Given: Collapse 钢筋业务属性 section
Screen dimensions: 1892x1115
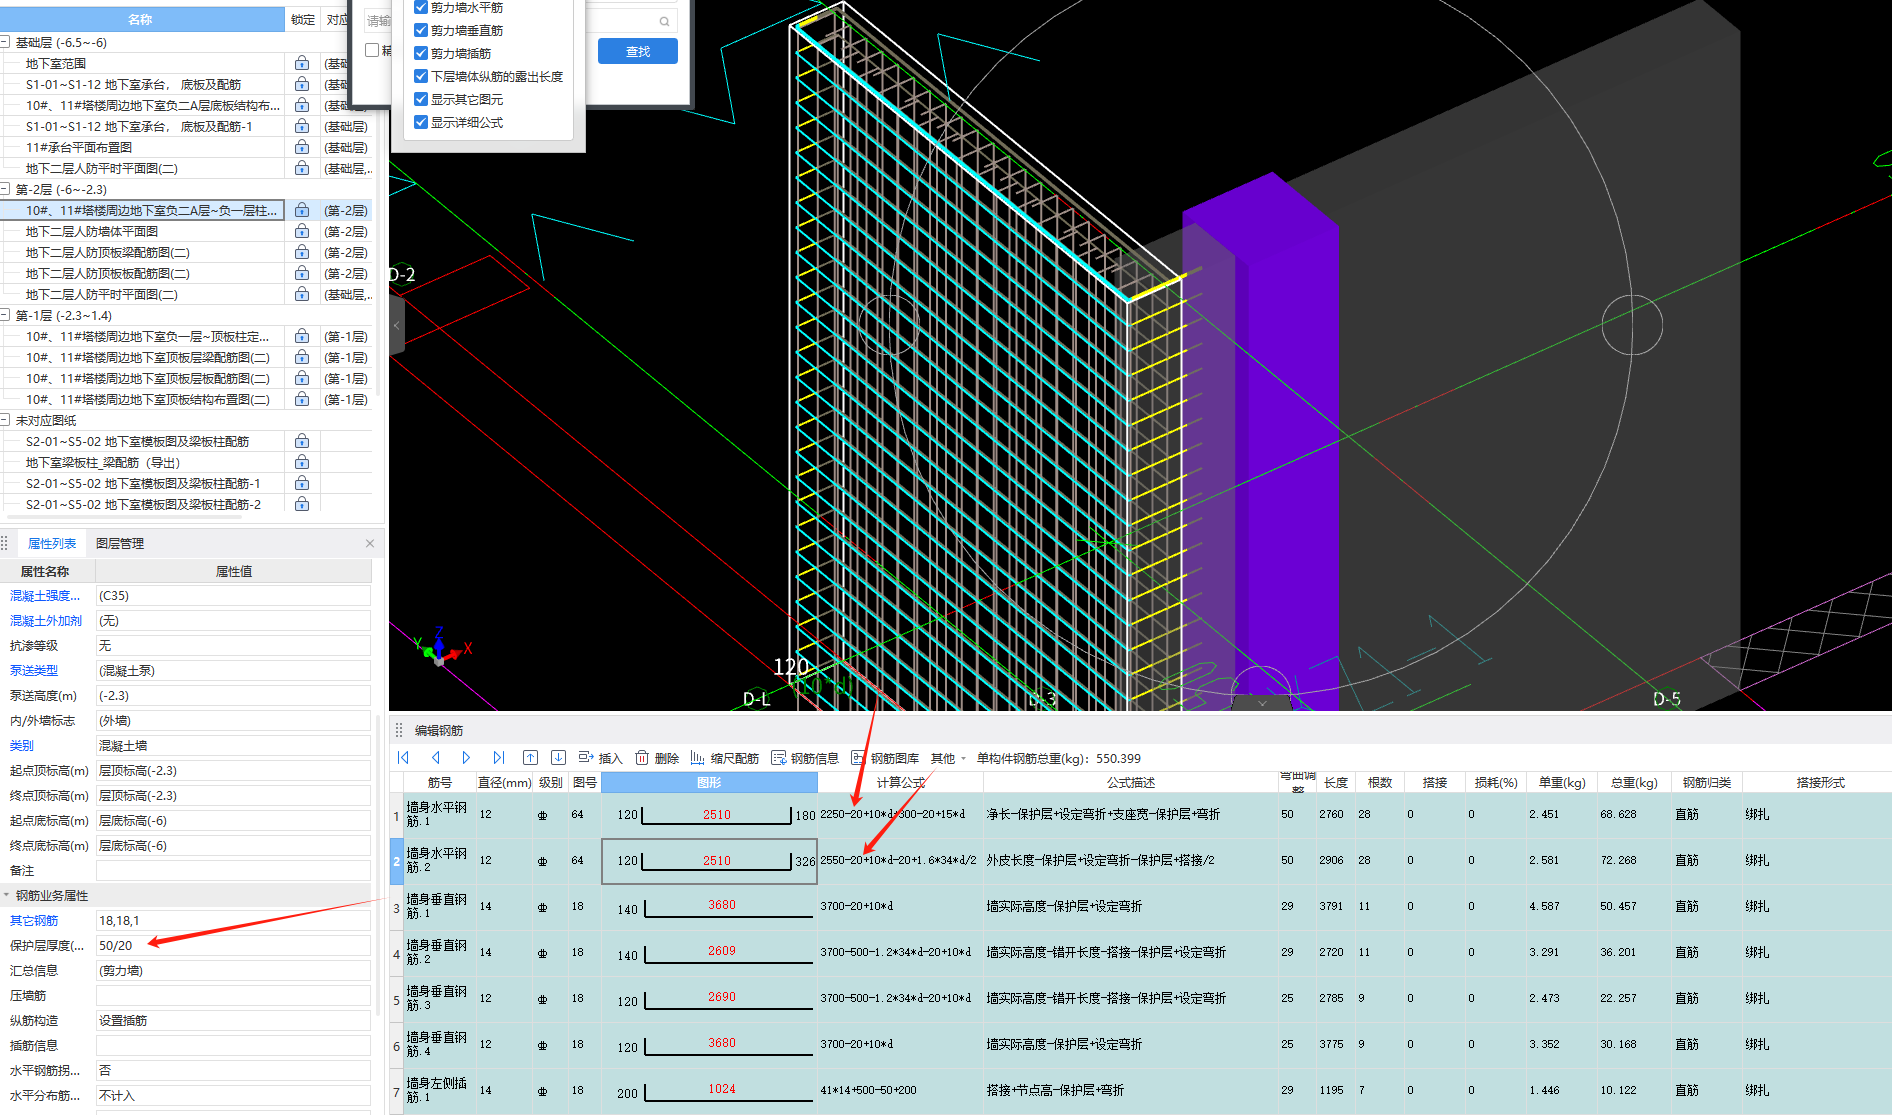Looking at the screenshot, I should coord(6,895).
